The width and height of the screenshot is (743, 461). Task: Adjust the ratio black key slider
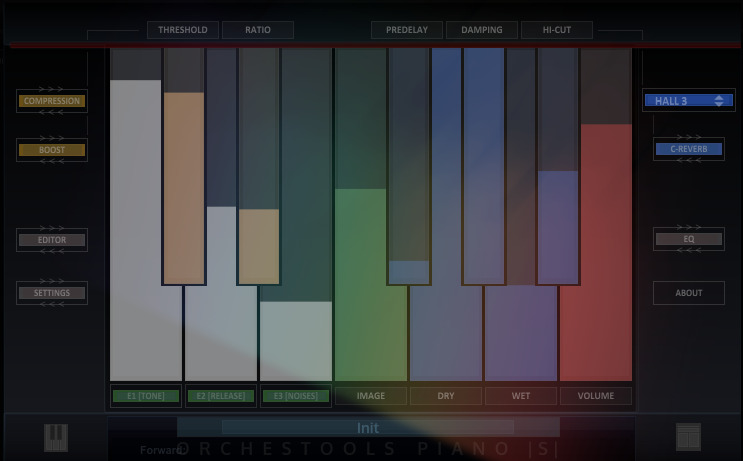pos(259,166)
